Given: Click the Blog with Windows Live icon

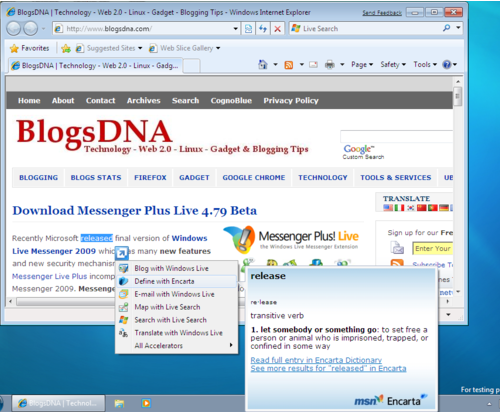Looking at the screenshot, I should (x=124, y=268).
